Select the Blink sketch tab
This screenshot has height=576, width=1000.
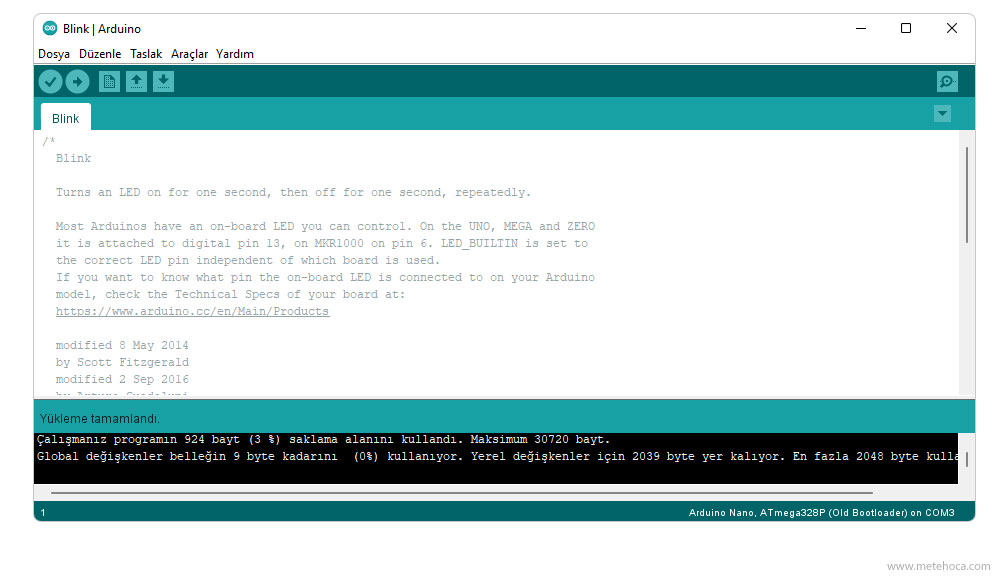66,118
